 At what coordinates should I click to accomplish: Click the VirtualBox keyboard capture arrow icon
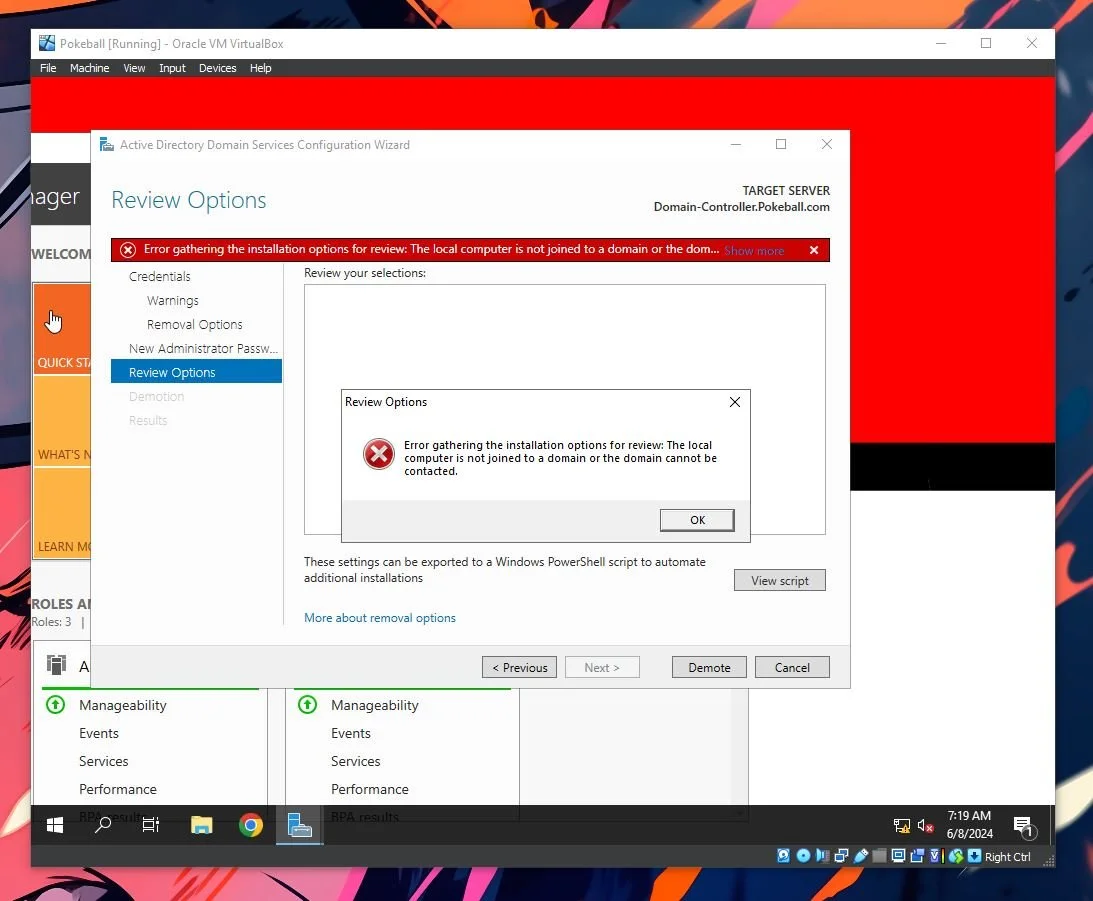[x=974, y=856]
